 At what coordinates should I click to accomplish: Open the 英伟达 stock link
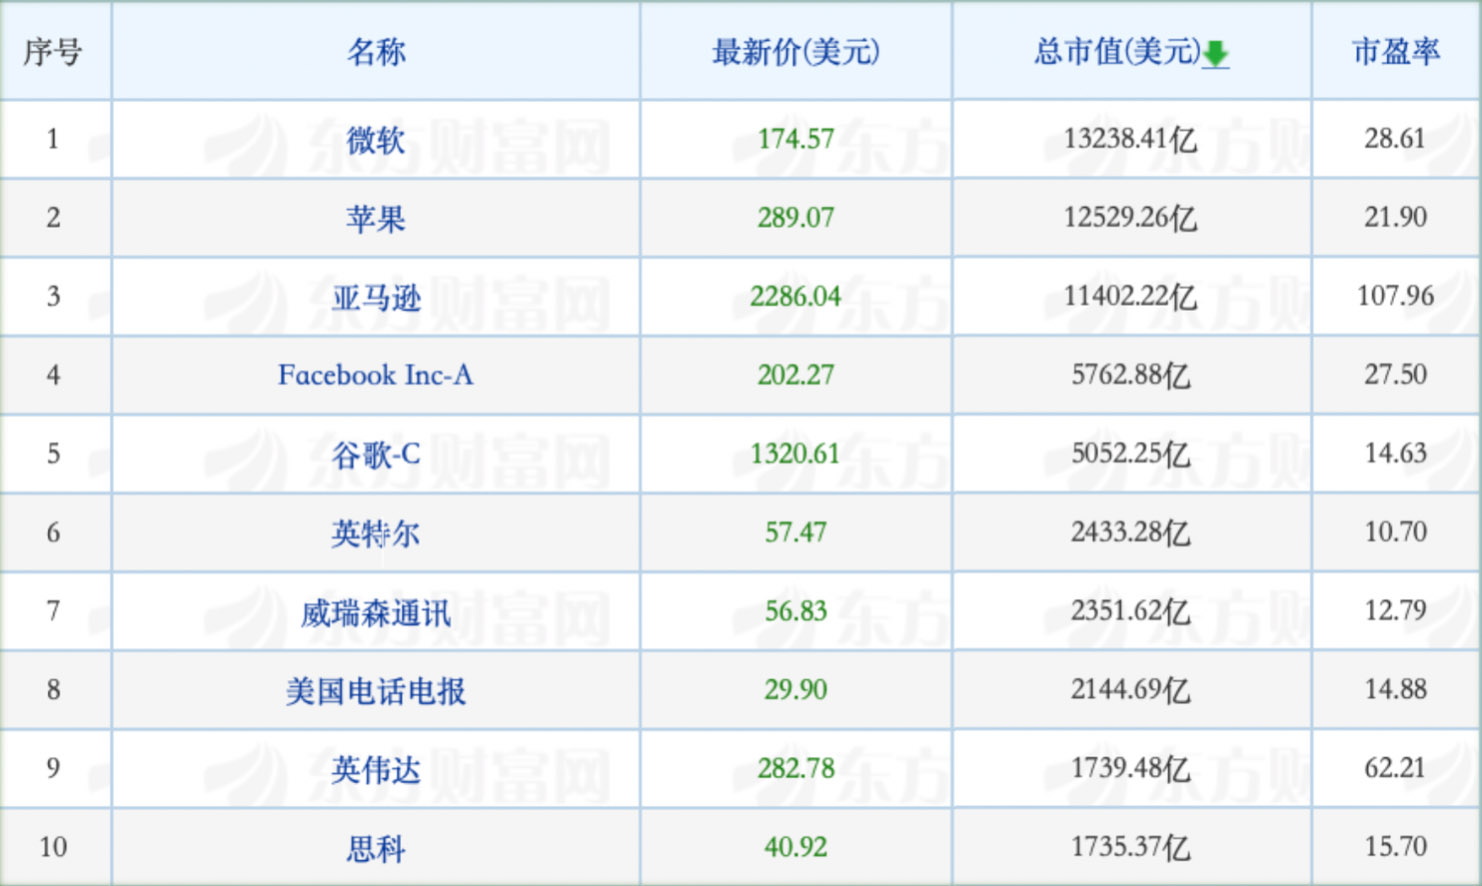click(x=376, y=769)
